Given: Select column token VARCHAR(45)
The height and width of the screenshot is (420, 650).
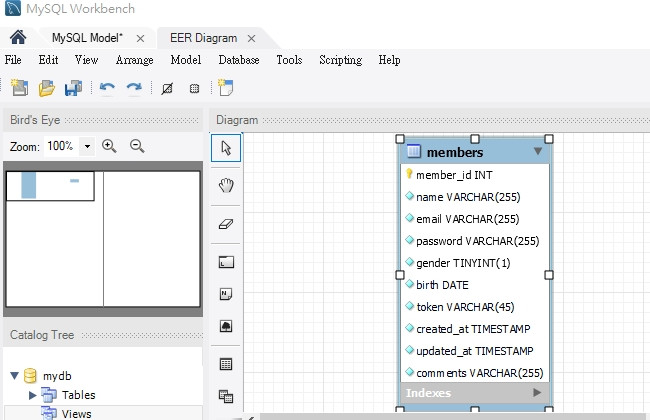Looking at the screenshot, I should 465,307.
